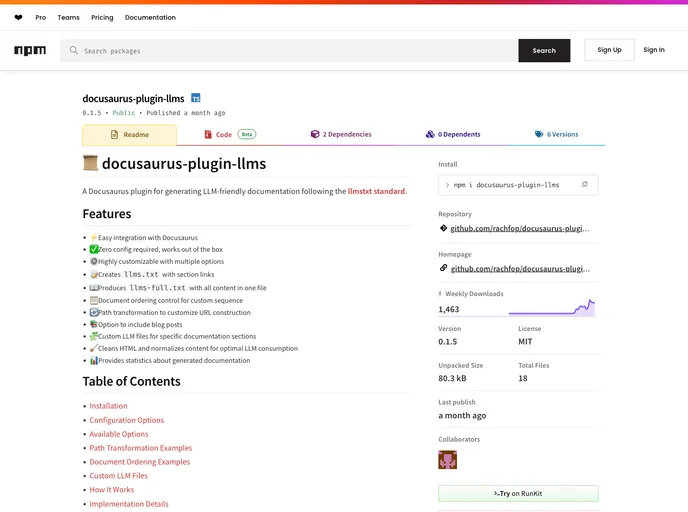Click the homepage link chain icon
Viewport: 688px width, 512px height.
point(443,268)
